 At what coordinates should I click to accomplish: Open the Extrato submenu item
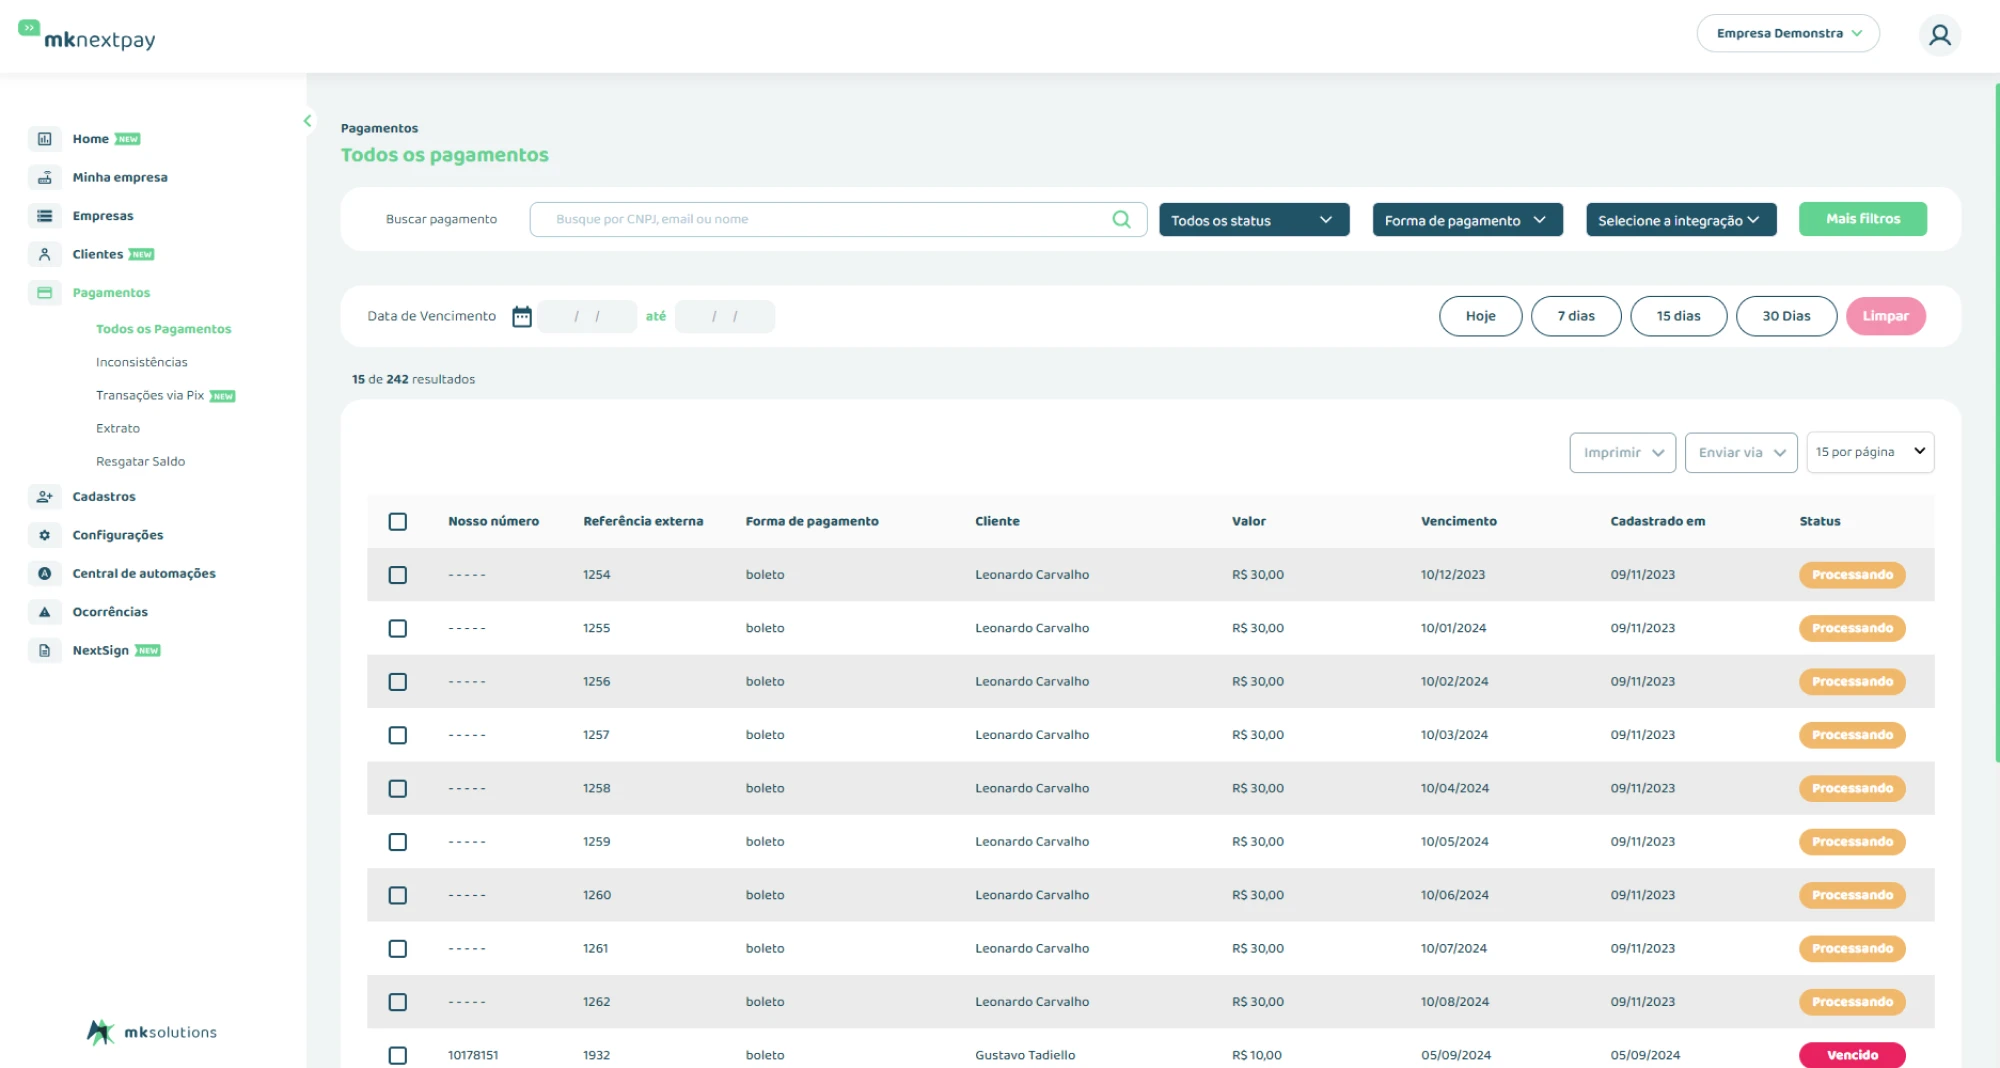coord(118,428)
